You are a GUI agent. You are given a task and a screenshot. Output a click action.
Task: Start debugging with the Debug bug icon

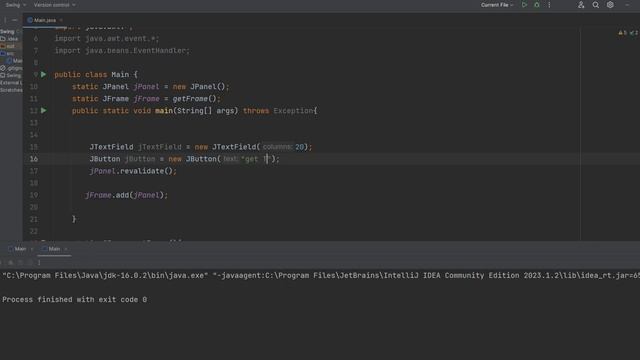(x=537, y=5)
